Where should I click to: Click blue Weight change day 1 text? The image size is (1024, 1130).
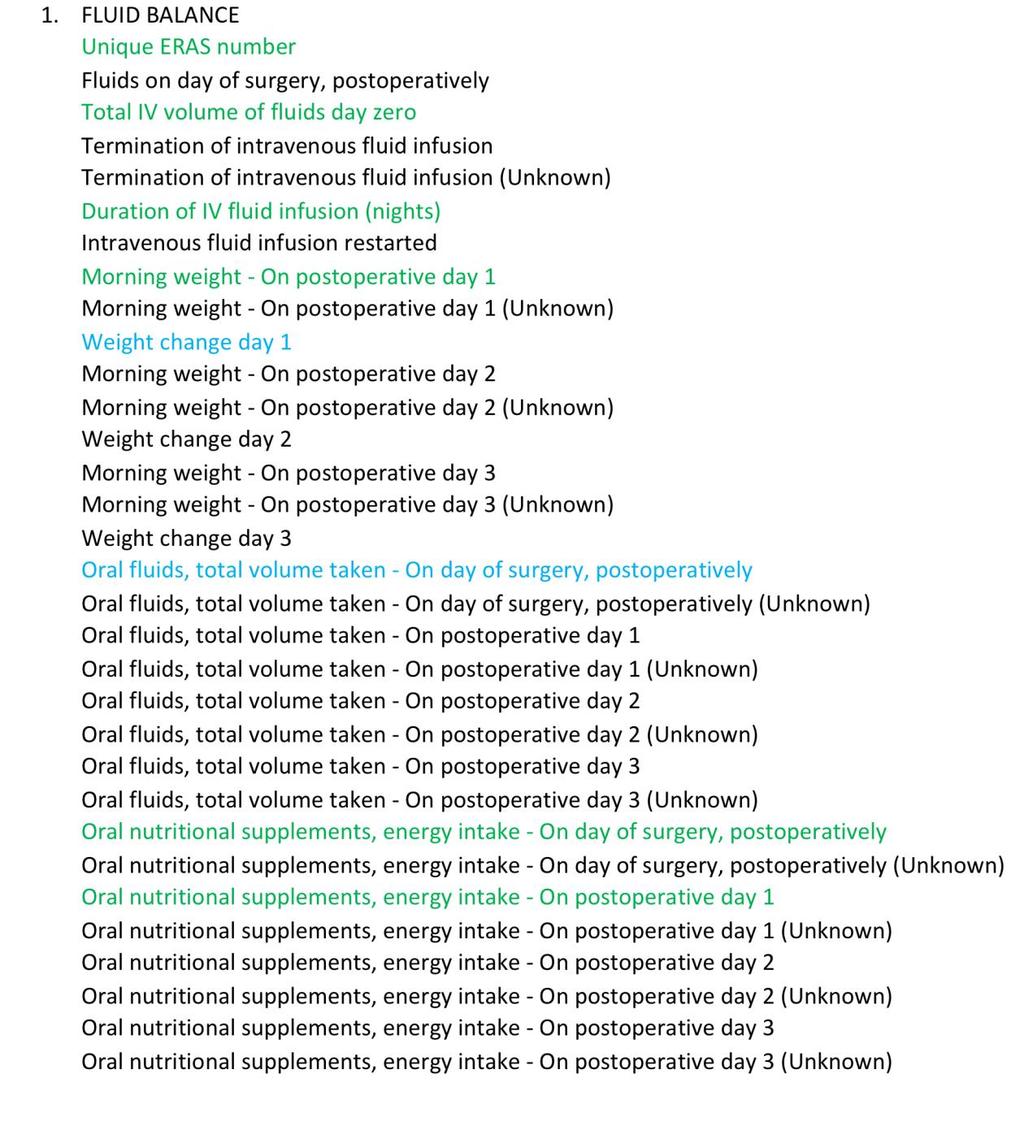click(187, 343)
